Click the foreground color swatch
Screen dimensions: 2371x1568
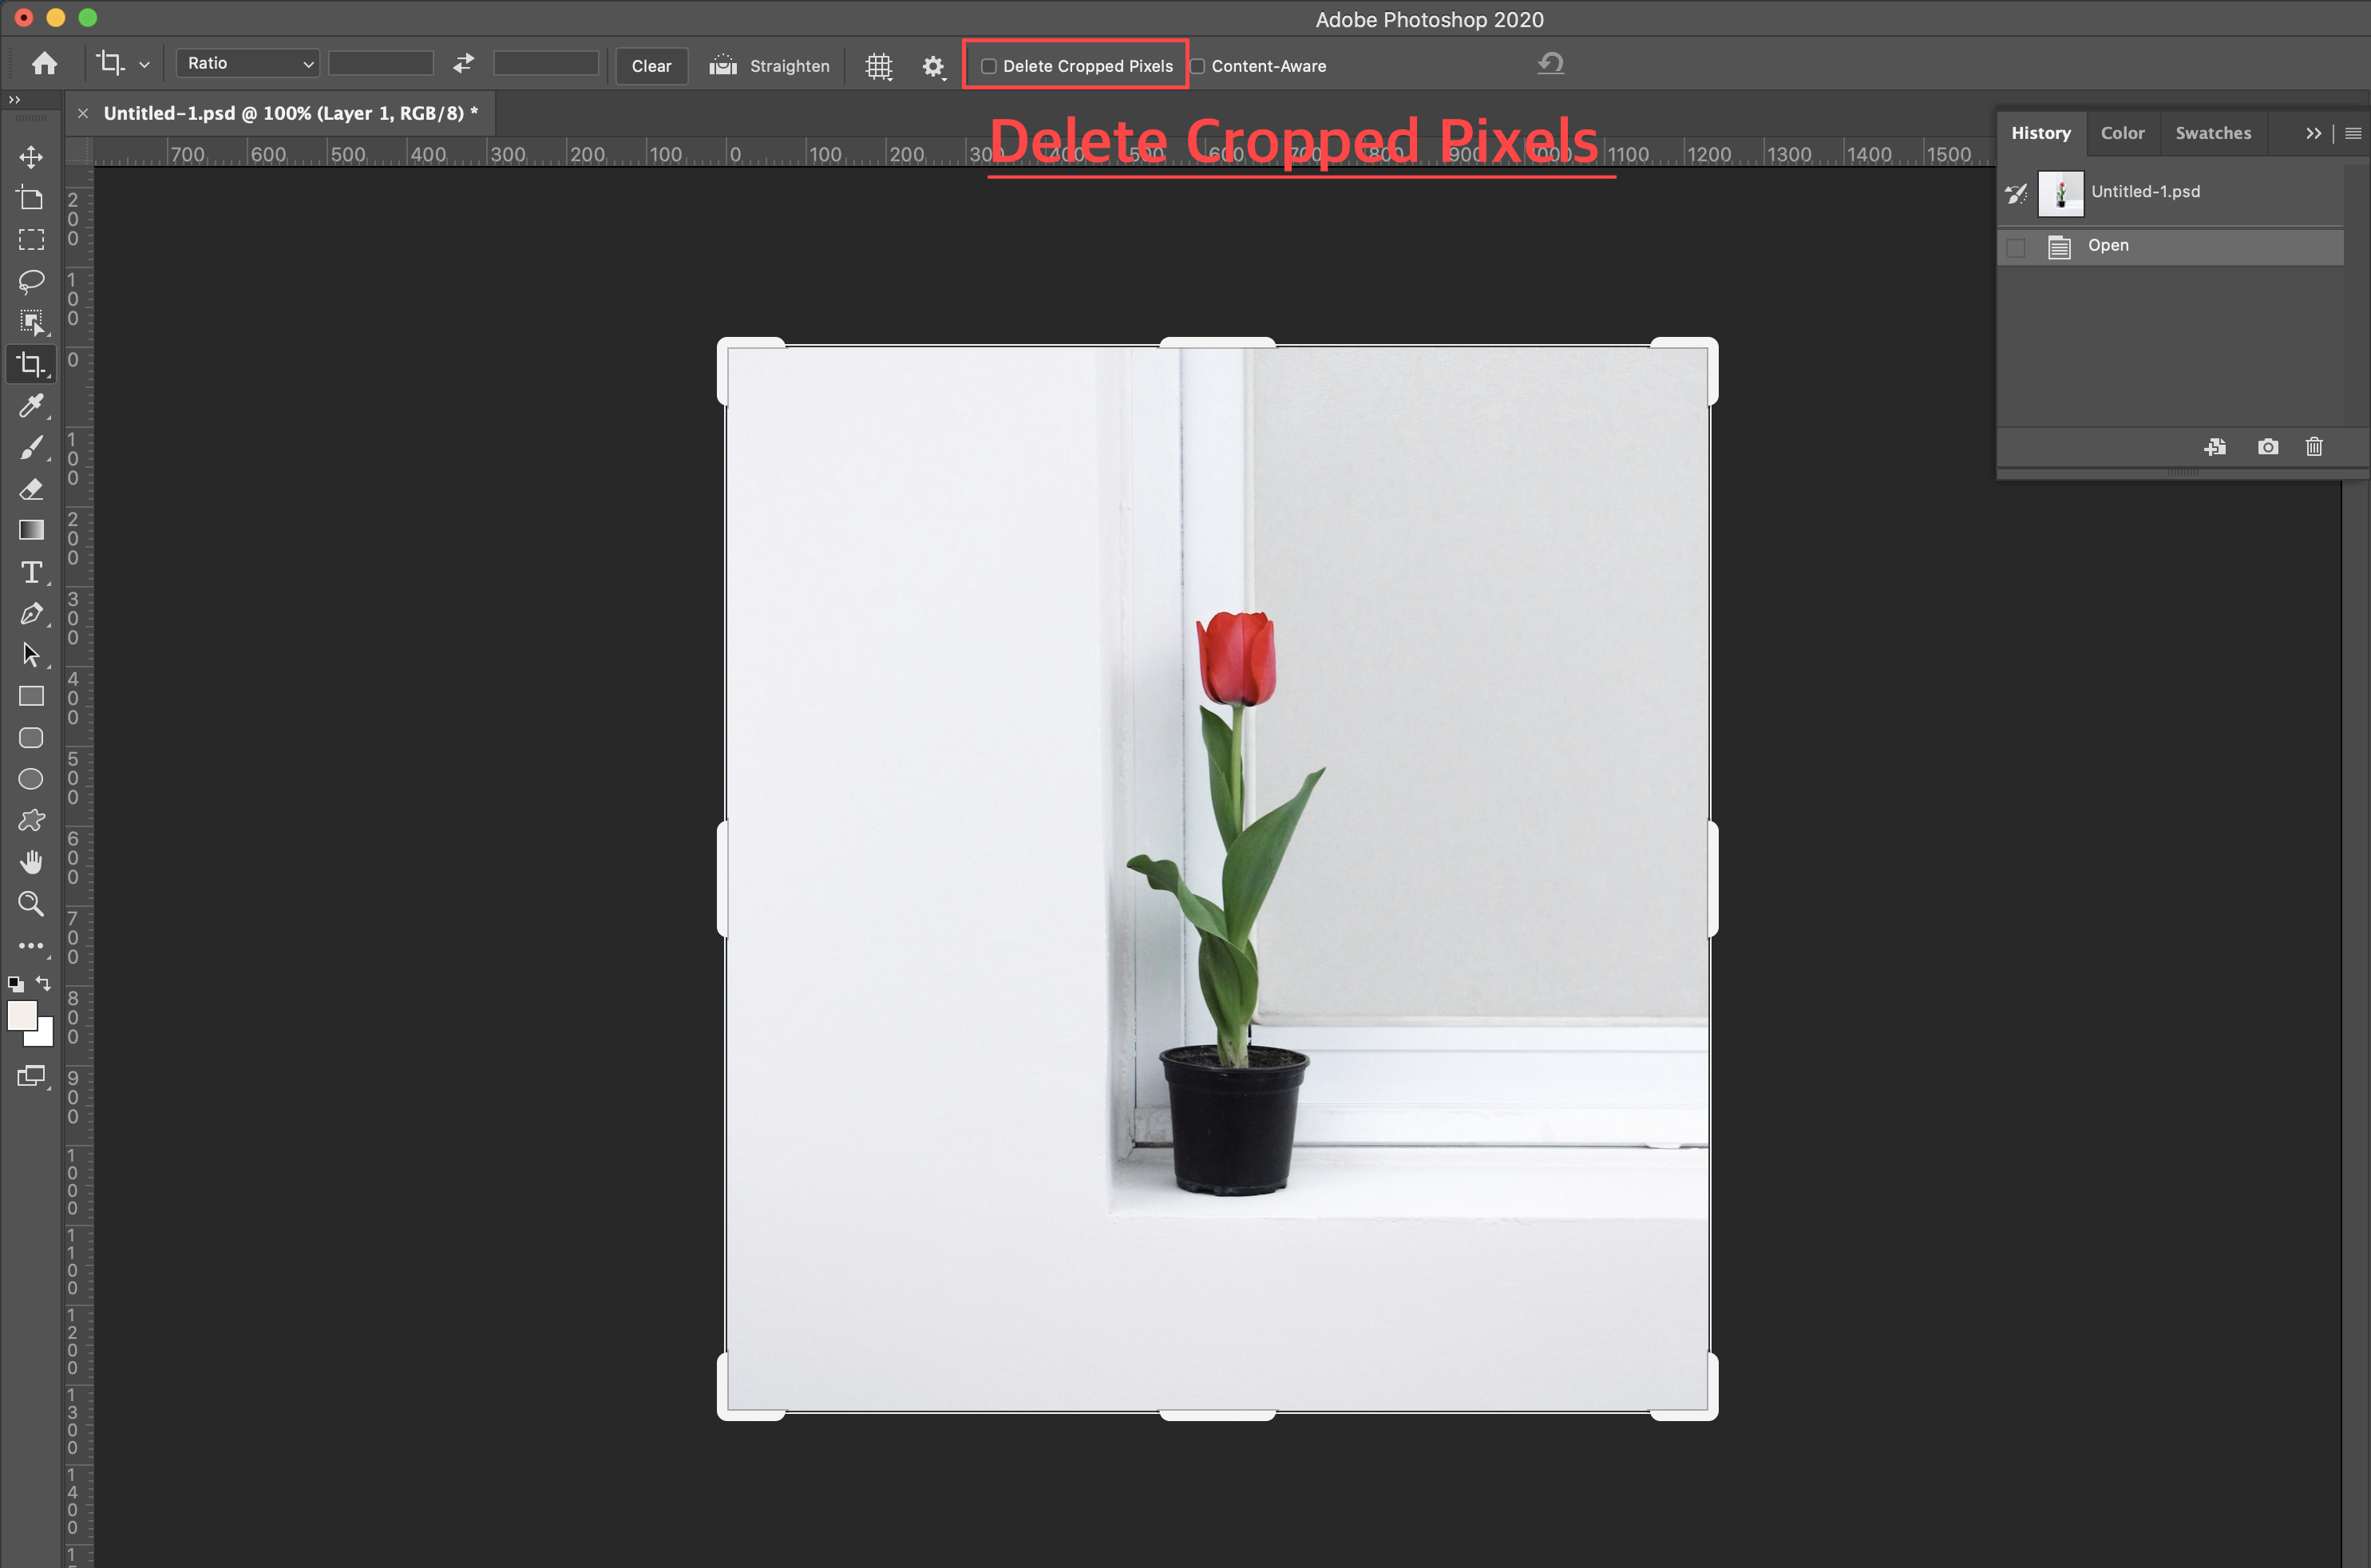[x=21, y=1015]
